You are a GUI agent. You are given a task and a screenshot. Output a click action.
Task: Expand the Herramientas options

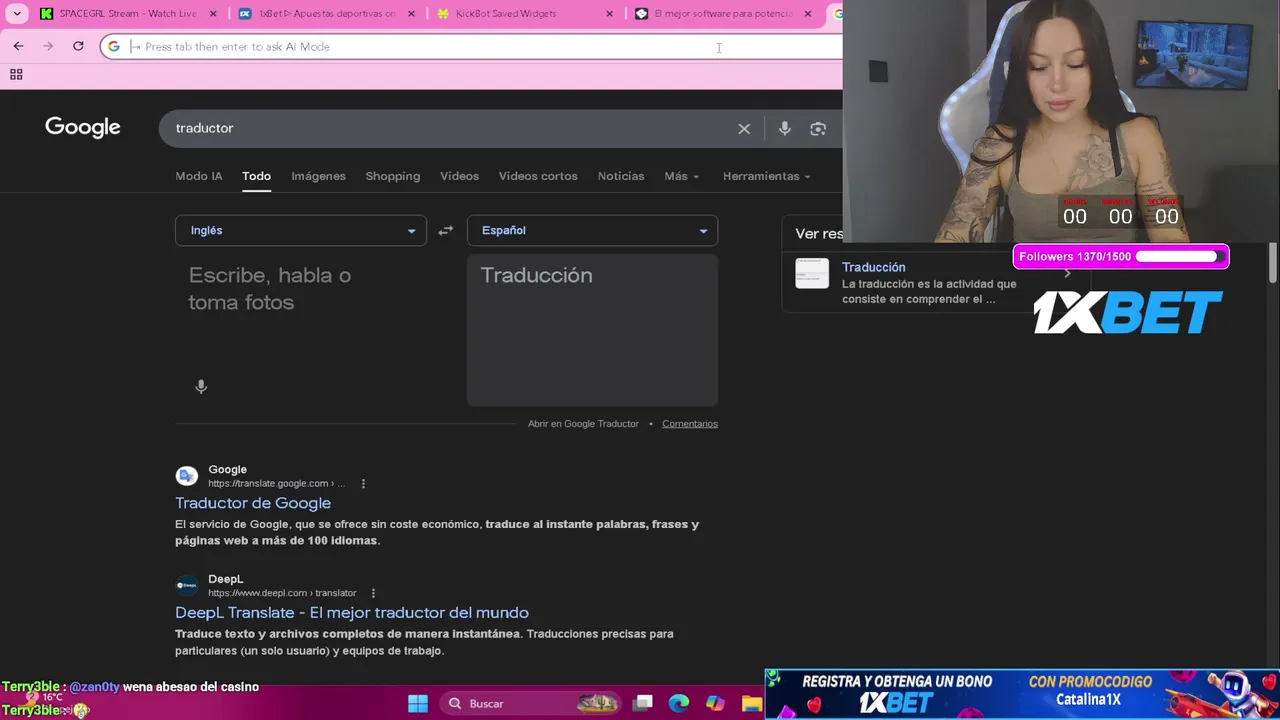click(x=767, y=176)
